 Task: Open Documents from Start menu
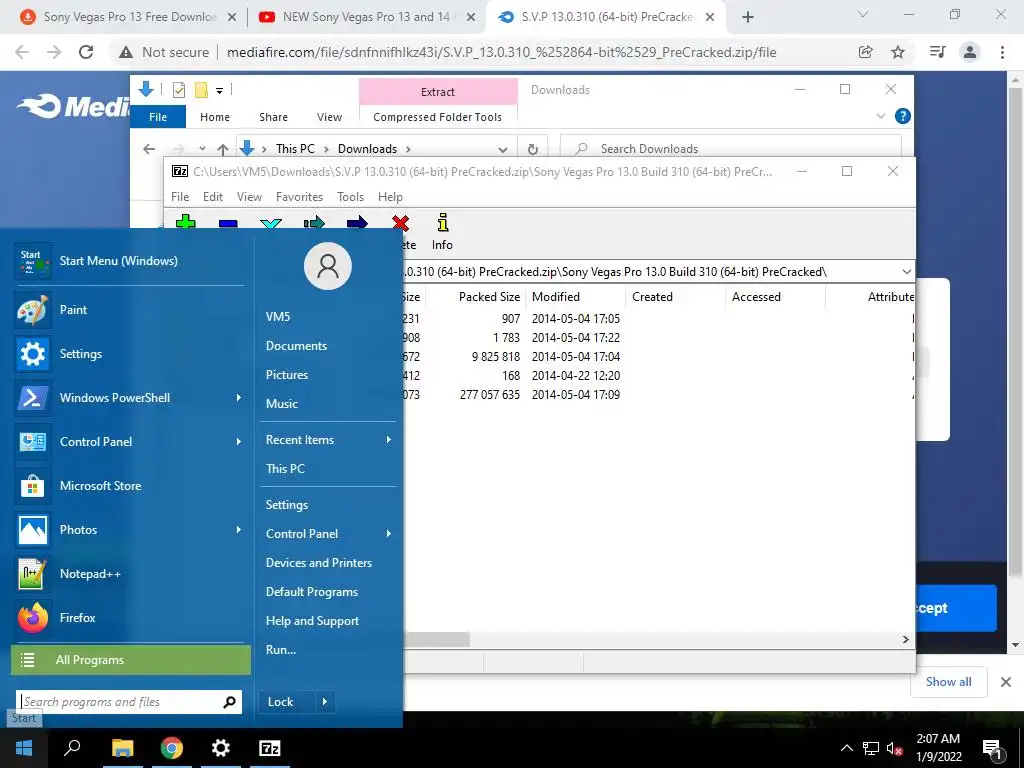click(x=296, y=346)
